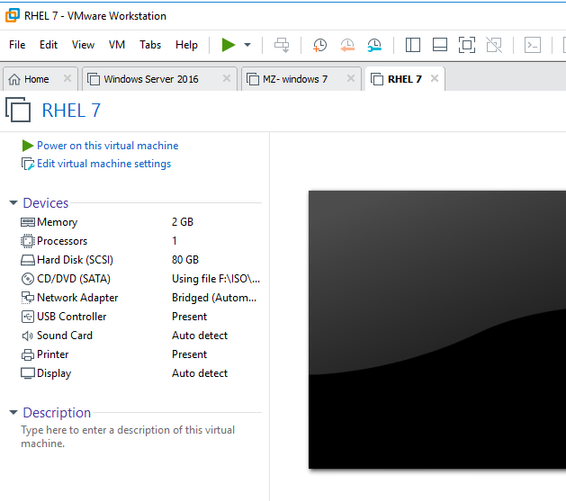
Task: Open the VM menu
Action: [117, 45]
